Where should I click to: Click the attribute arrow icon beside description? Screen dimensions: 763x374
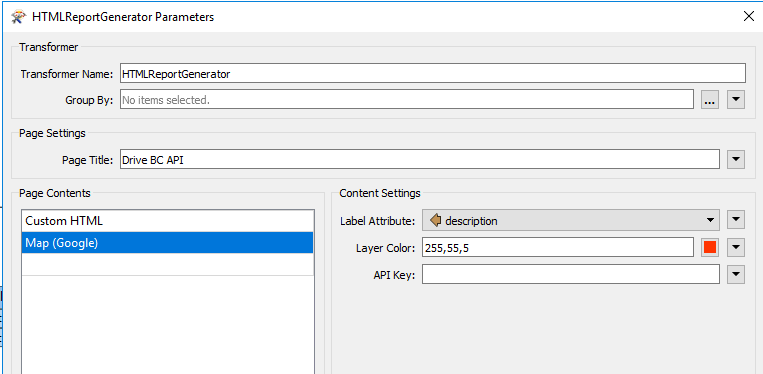point(436,221)
